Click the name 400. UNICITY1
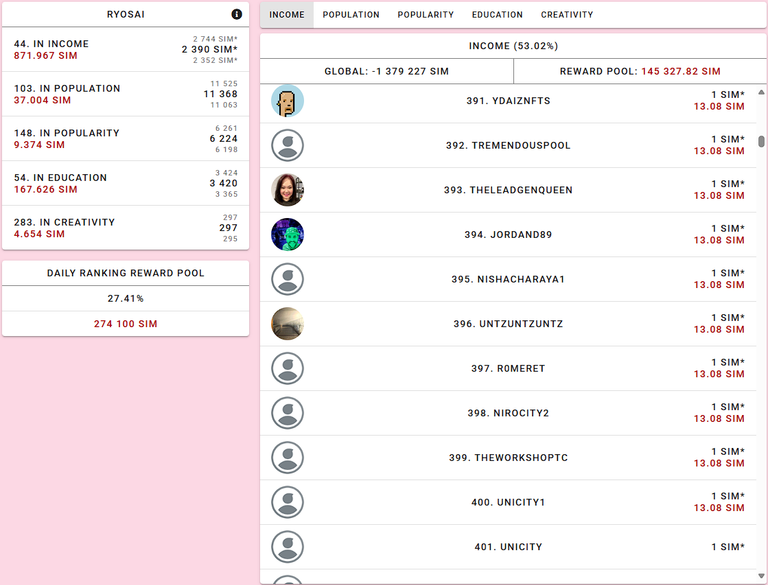This screenshot has height=585, width=768. [508, 502]
